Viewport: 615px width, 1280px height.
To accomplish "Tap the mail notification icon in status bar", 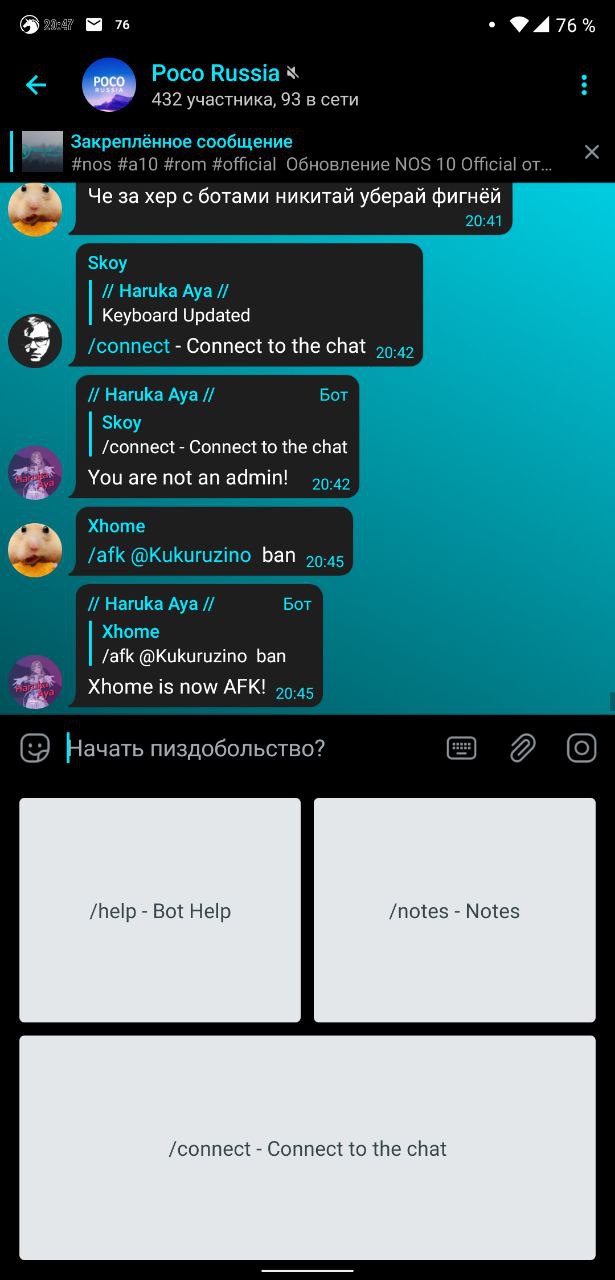I will pyautogui.click(x=94, y=24).
